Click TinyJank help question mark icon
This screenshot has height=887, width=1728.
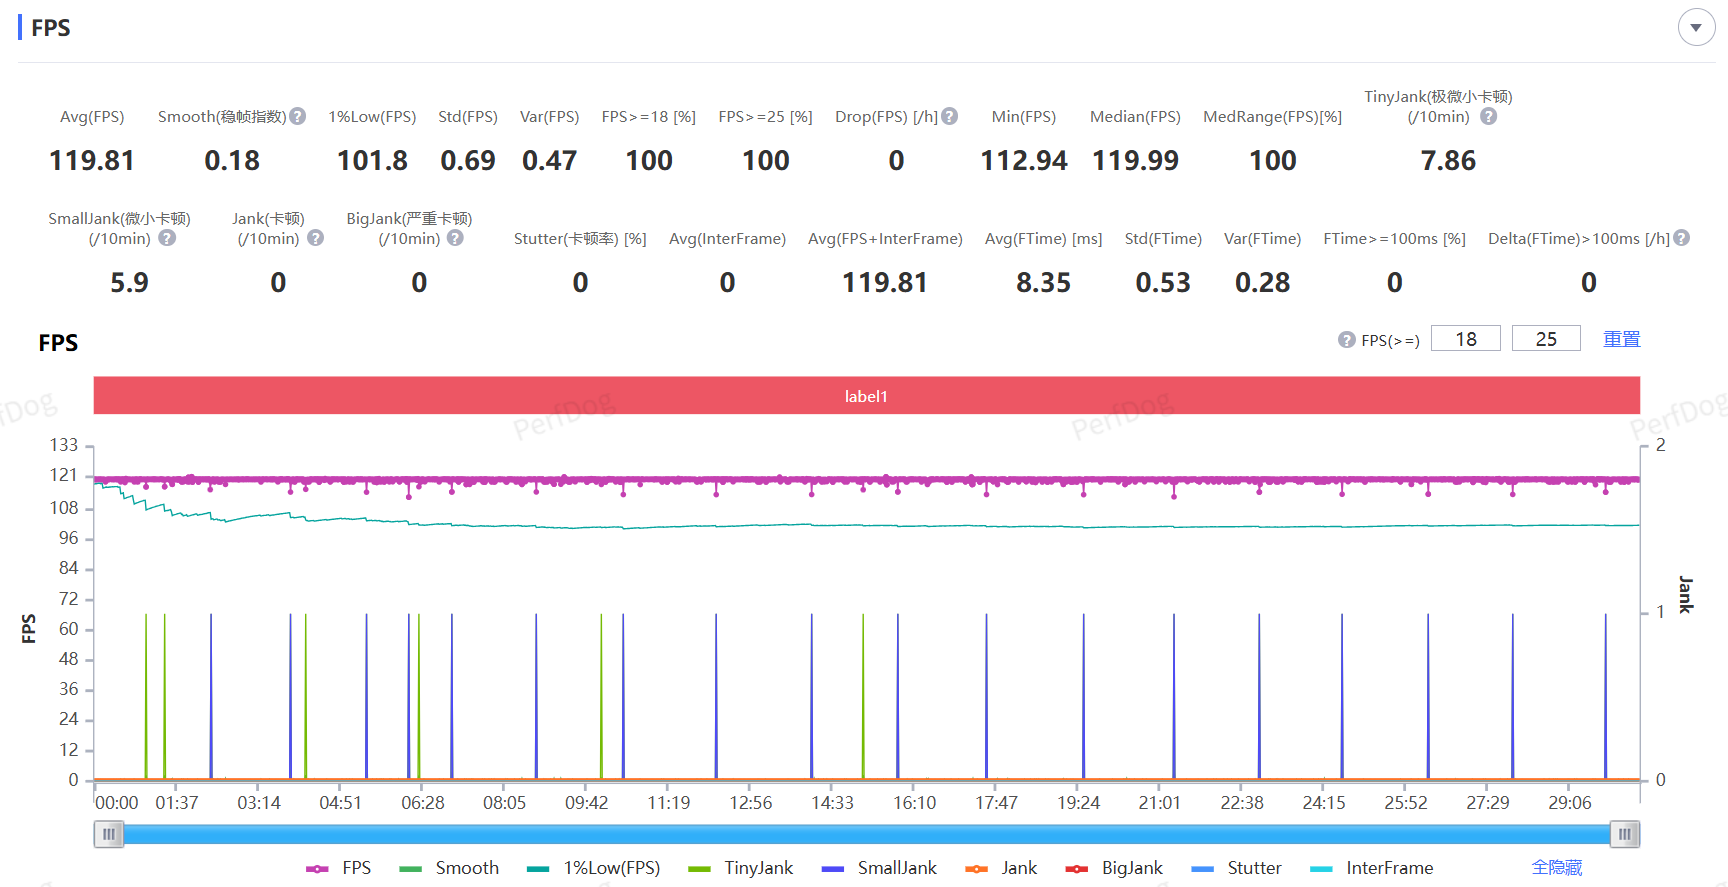coord(1488,116)
